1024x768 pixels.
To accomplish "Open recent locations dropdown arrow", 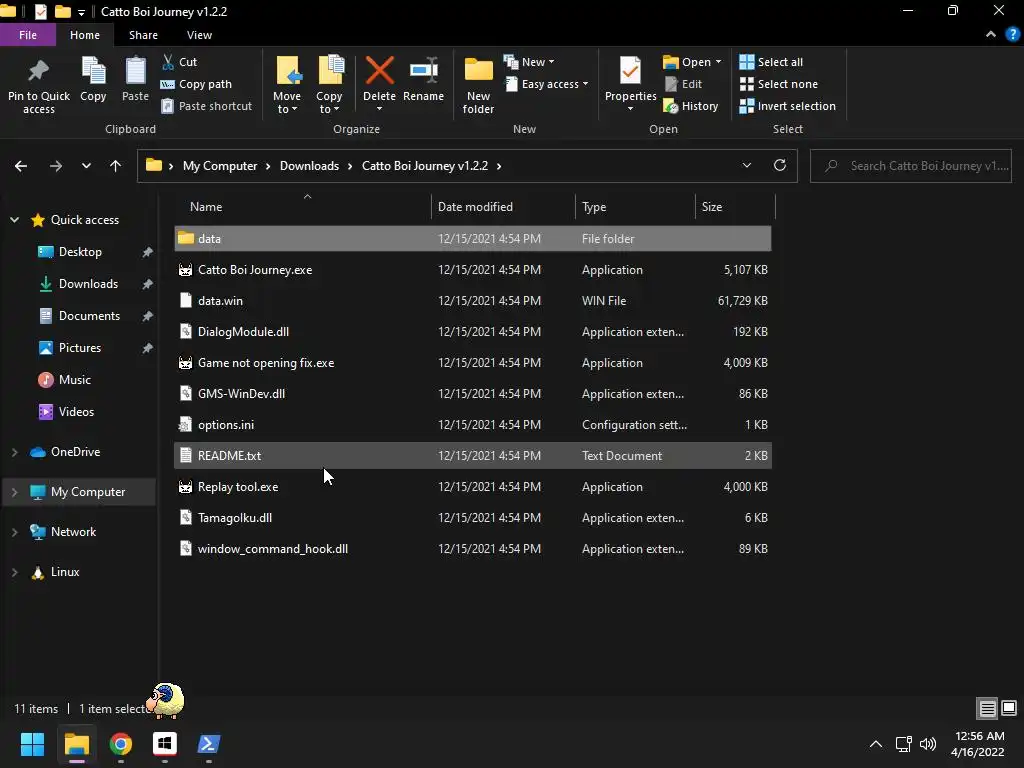I will coord(86,166).
